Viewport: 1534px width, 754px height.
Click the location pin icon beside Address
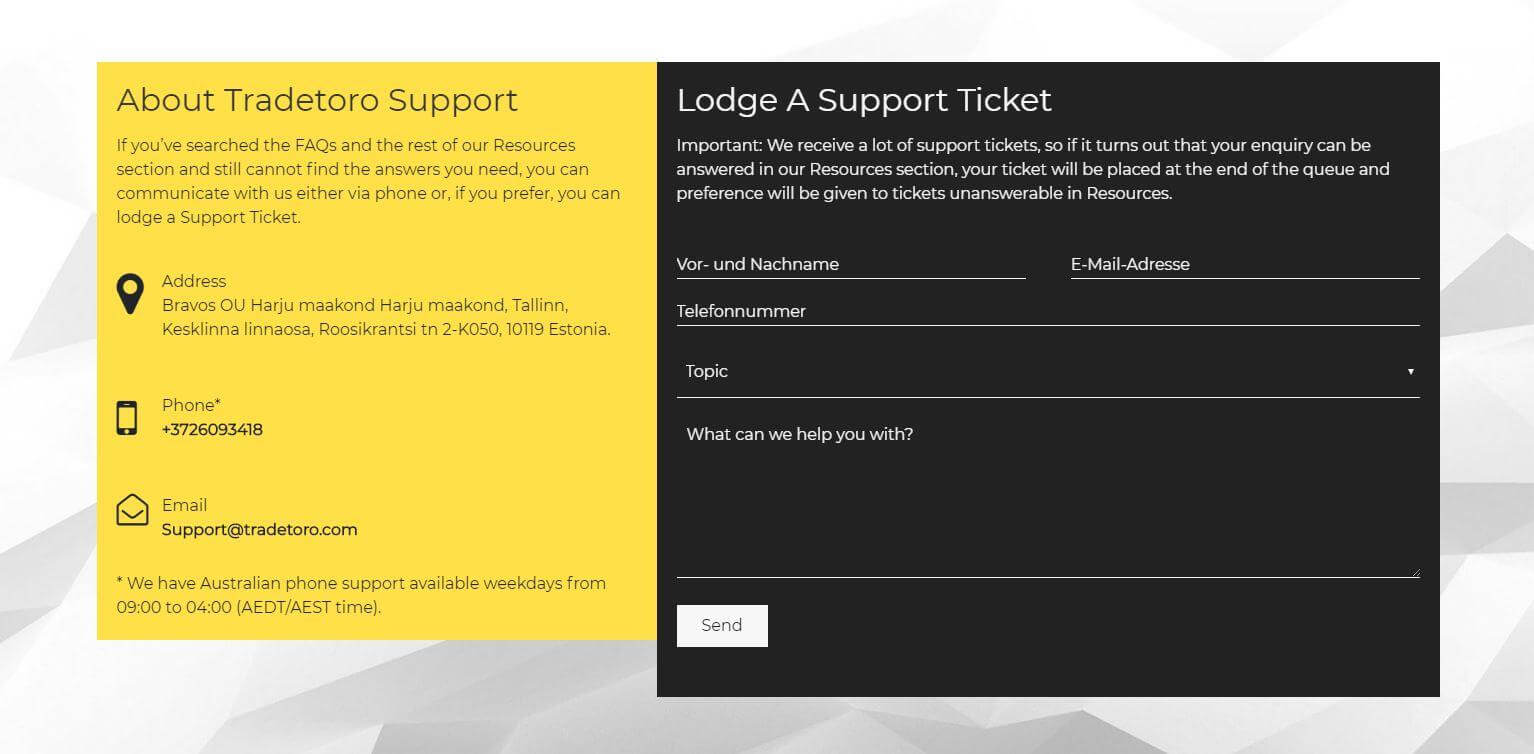tap(130, 295)
